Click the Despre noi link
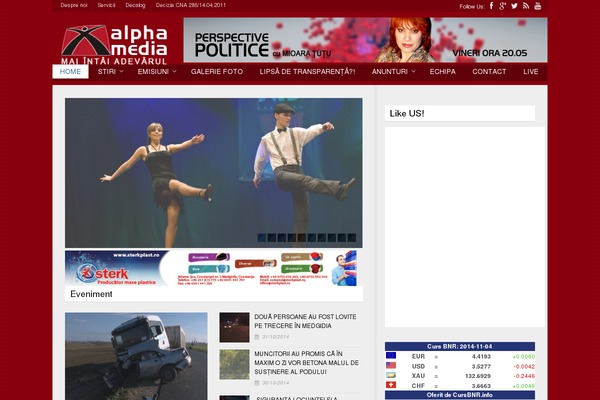 [x=74, y=5]
